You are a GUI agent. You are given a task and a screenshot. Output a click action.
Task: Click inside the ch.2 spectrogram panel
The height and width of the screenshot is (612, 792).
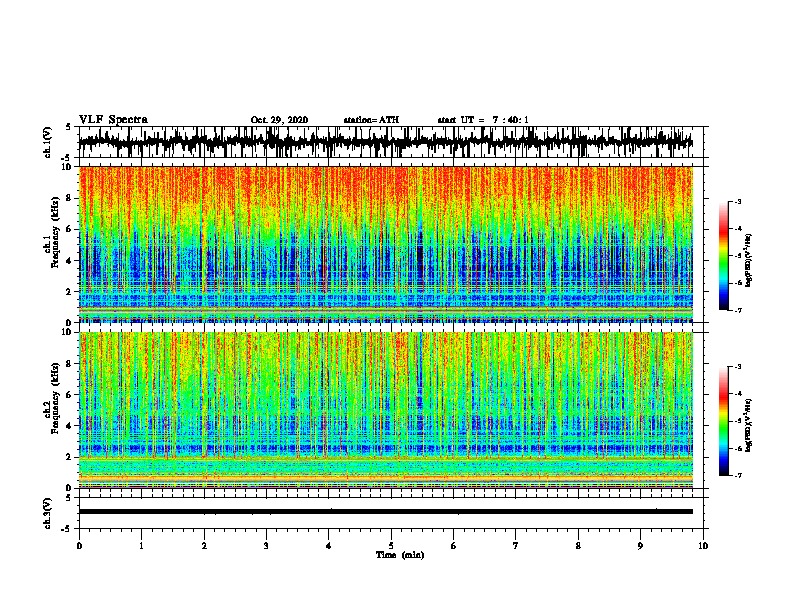(x=385, y=410)
